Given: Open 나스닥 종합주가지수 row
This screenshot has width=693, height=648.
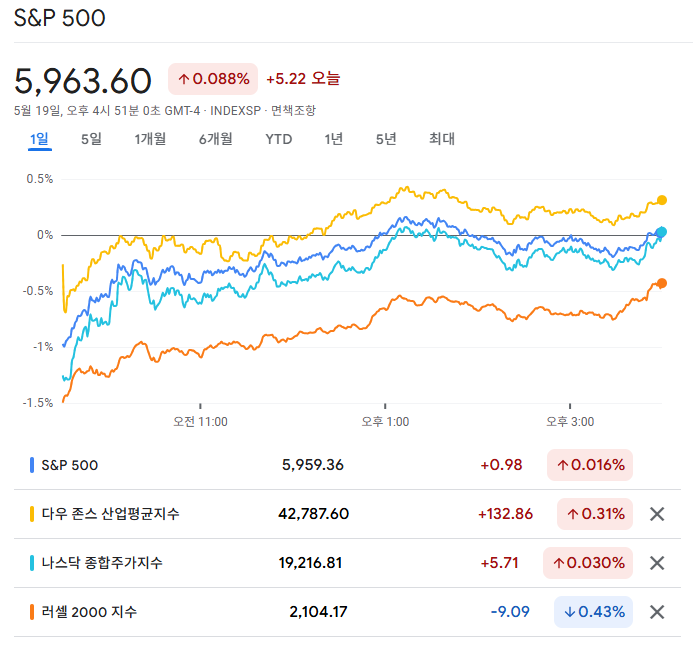Looking at the screenshot, I should click(347, 563).
